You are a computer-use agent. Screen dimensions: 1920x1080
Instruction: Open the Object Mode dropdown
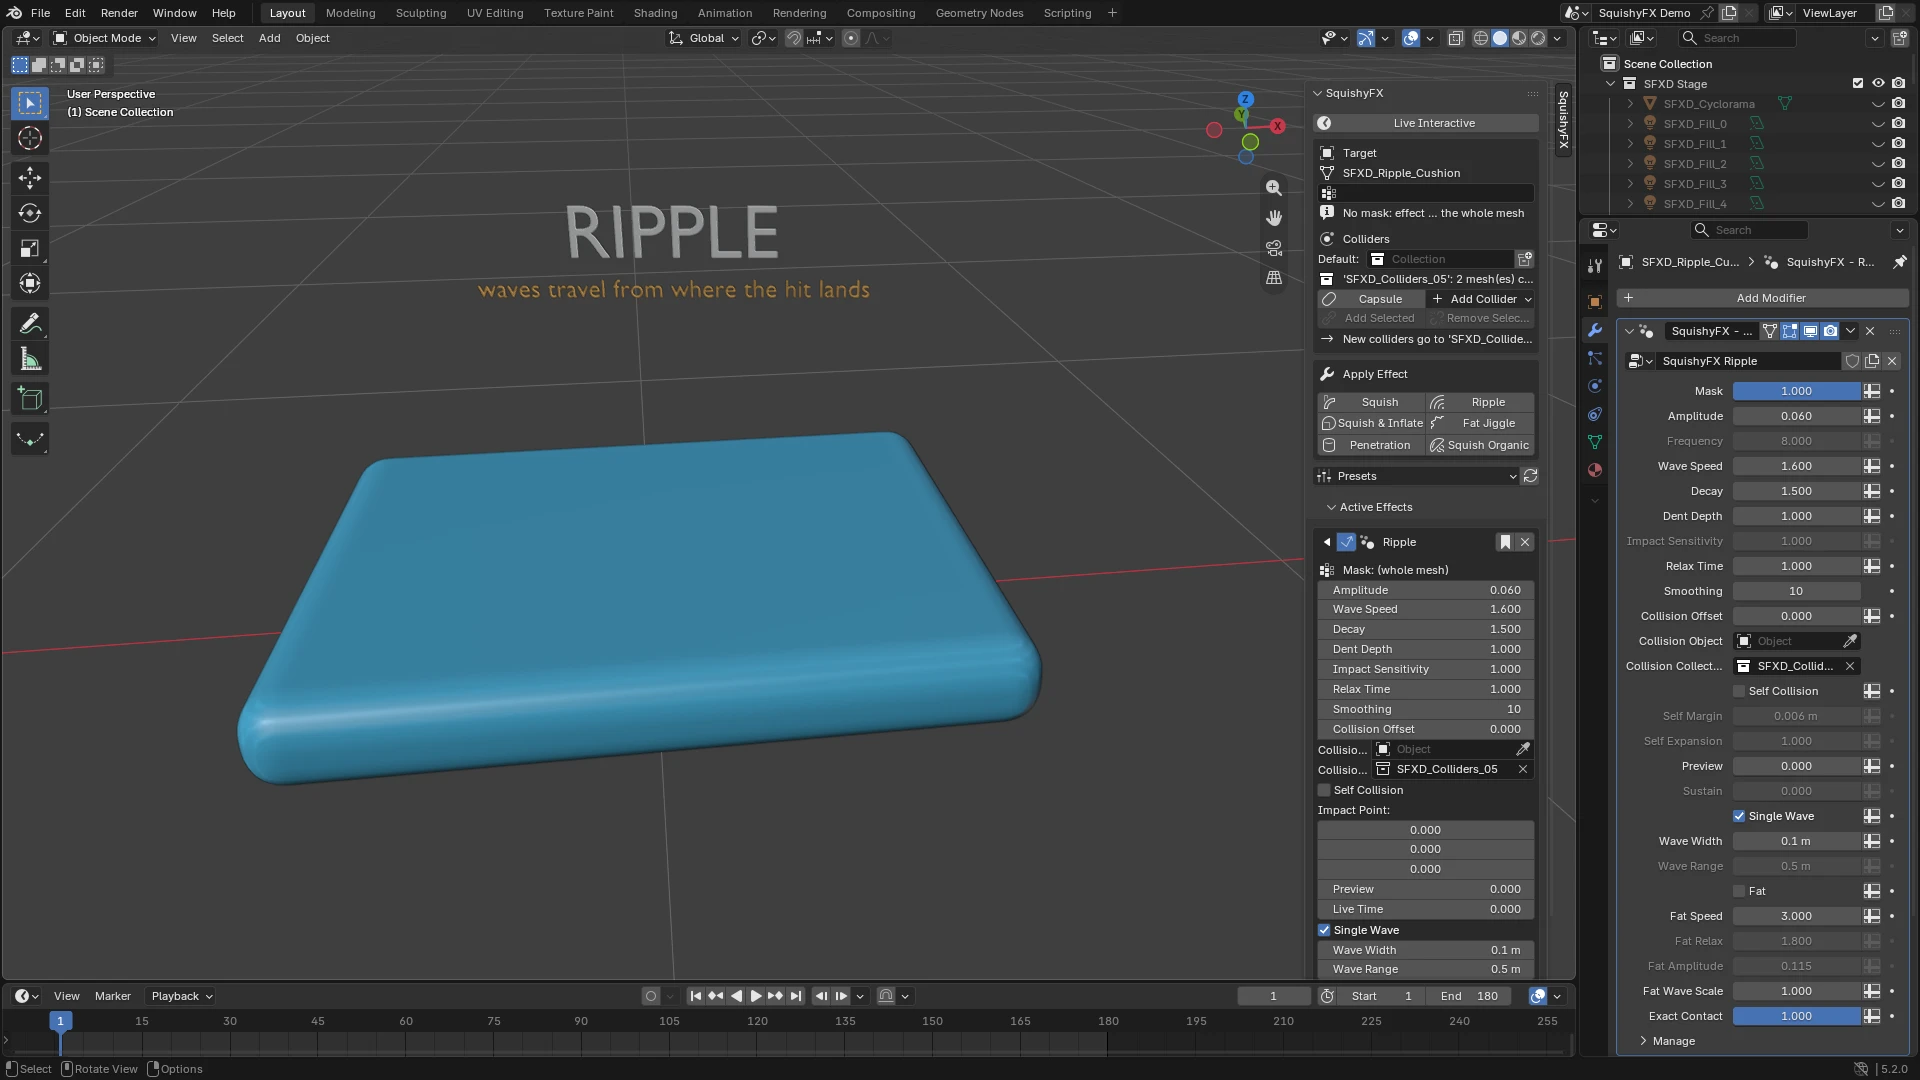point(104,38)
